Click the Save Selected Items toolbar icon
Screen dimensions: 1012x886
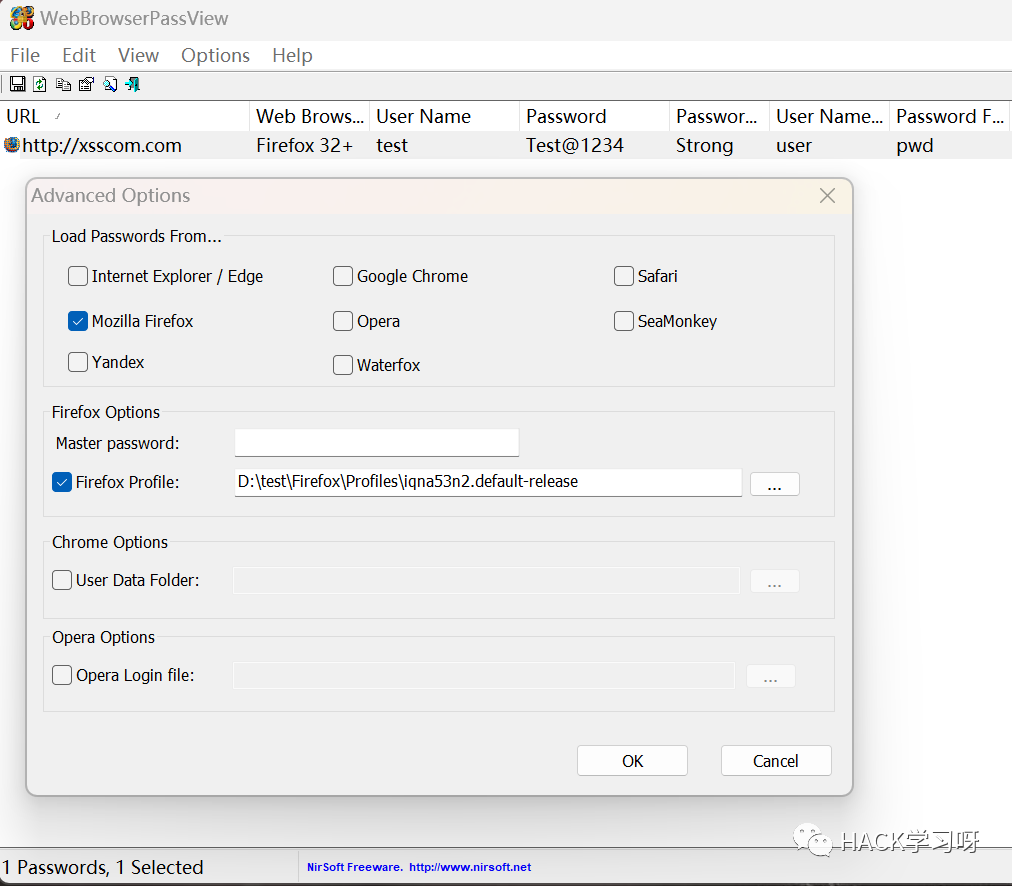(x=17, y=84)
